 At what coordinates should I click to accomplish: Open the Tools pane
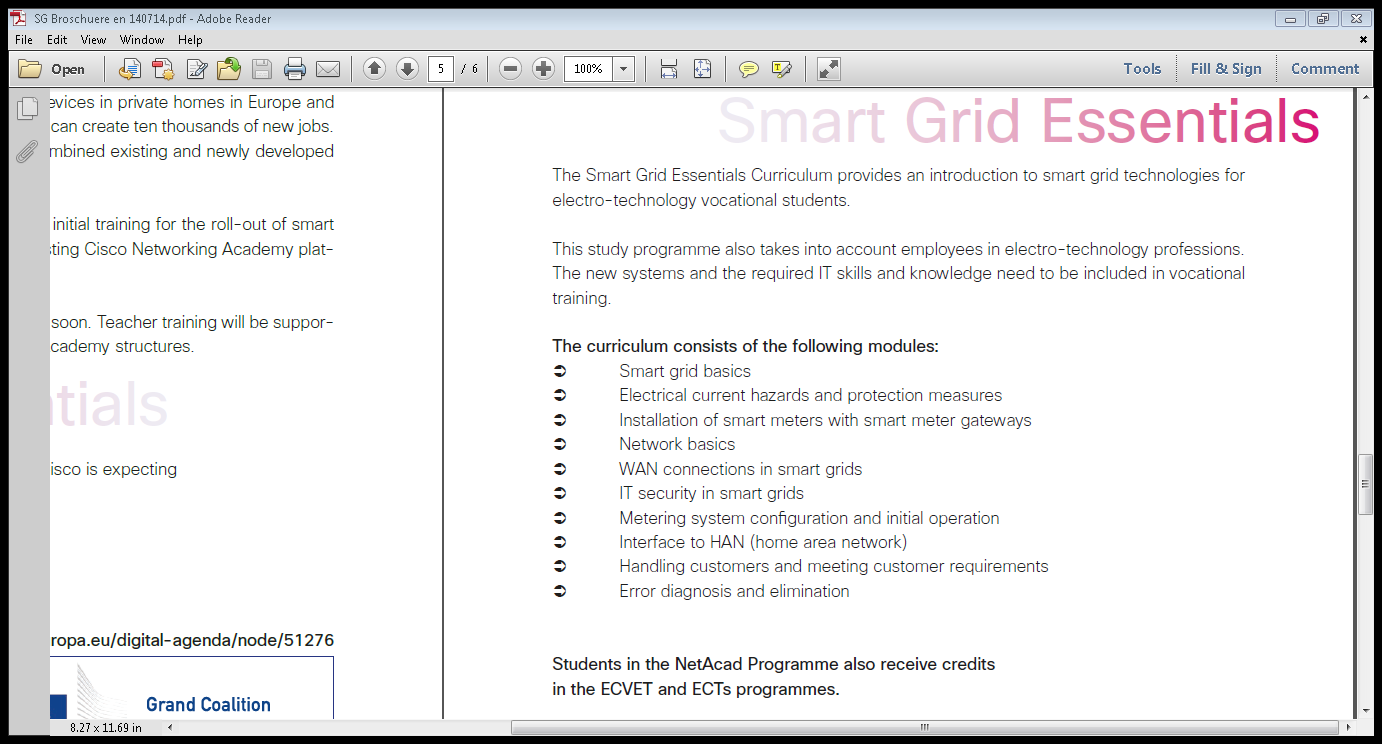[x=1142, y=69]
